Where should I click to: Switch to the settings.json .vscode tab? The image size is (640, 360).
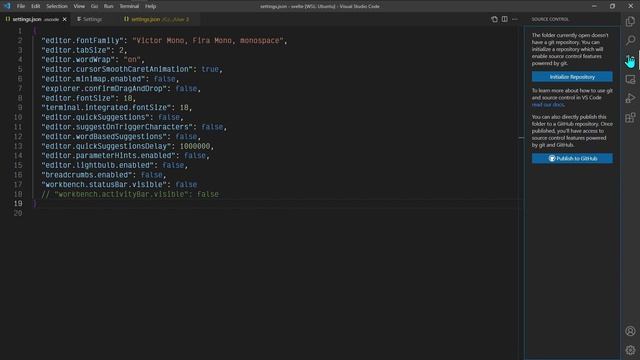tap(36, 19)
